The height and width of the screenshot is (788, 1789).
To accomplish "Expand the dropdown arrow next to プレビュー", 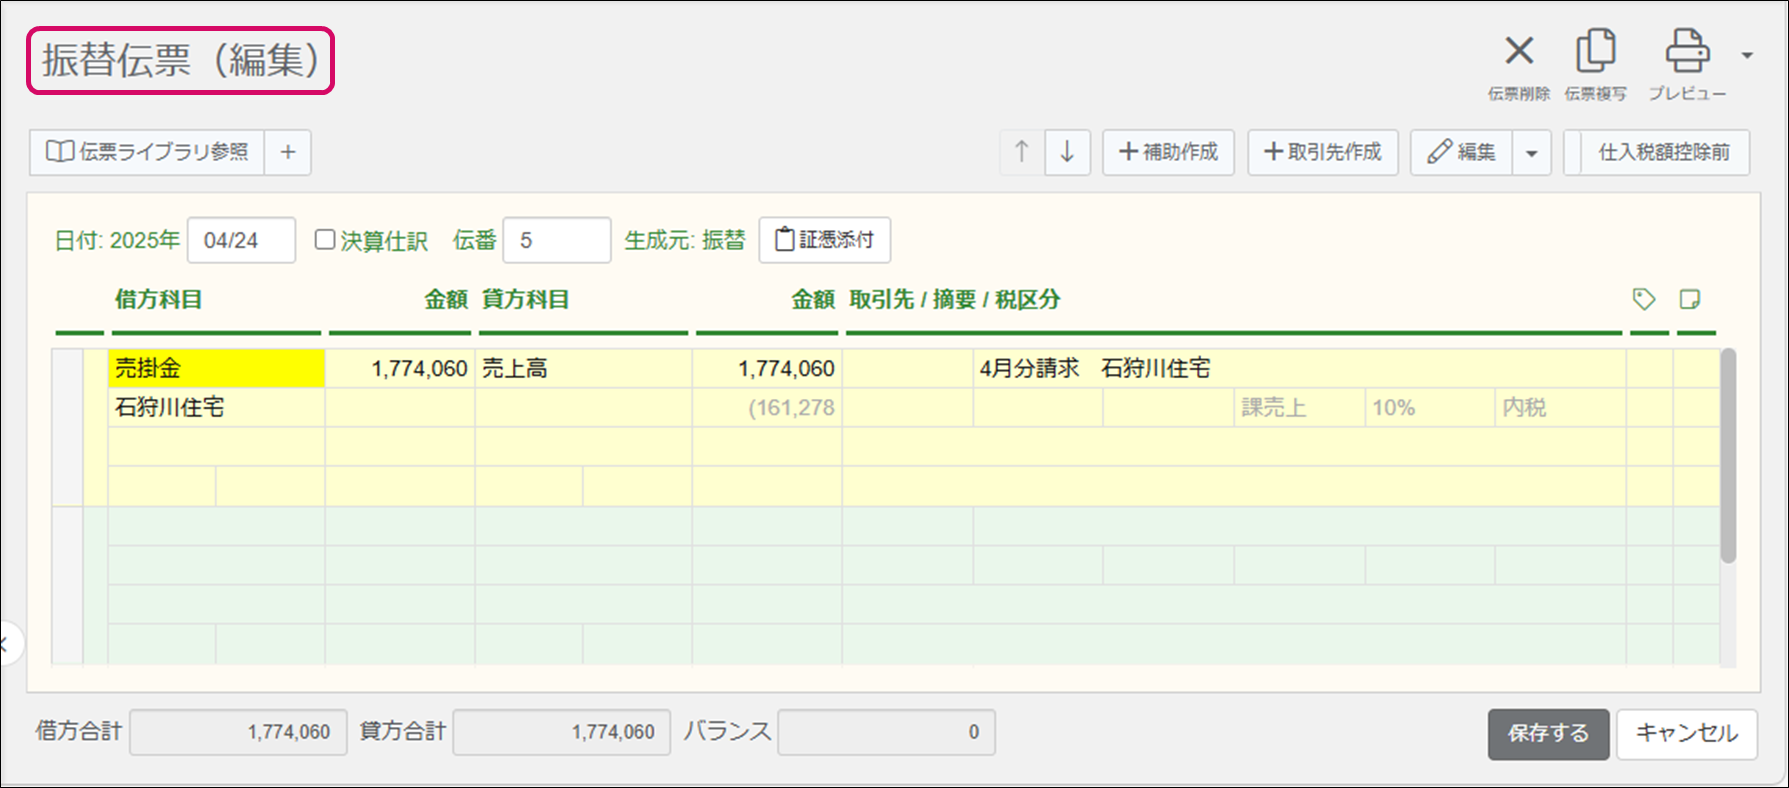I will (1747, 55).
